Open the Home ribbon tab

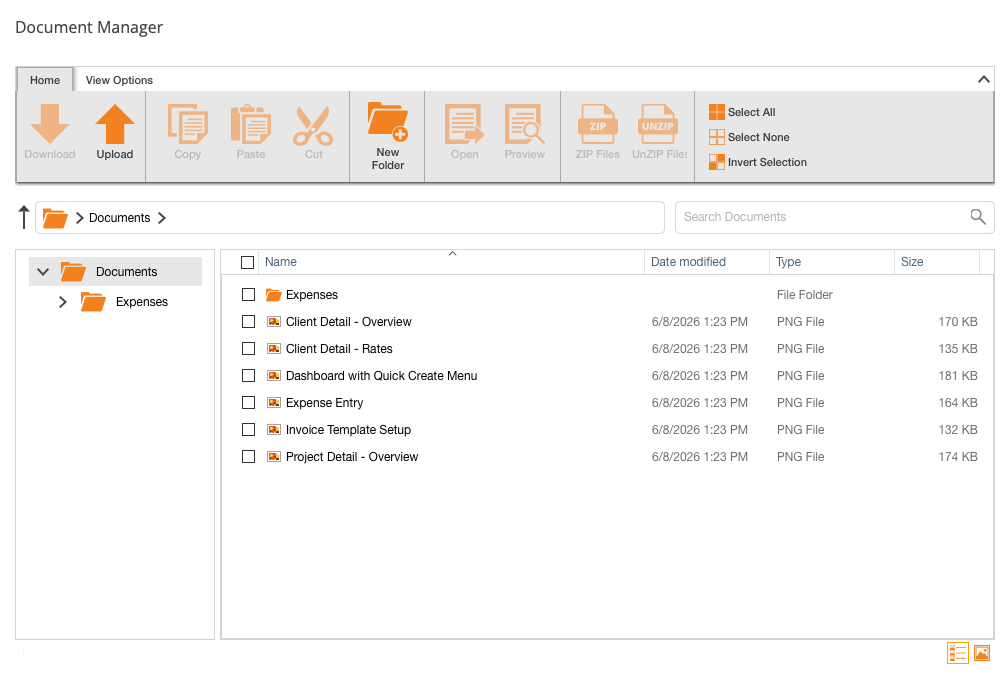pos(45,80)
